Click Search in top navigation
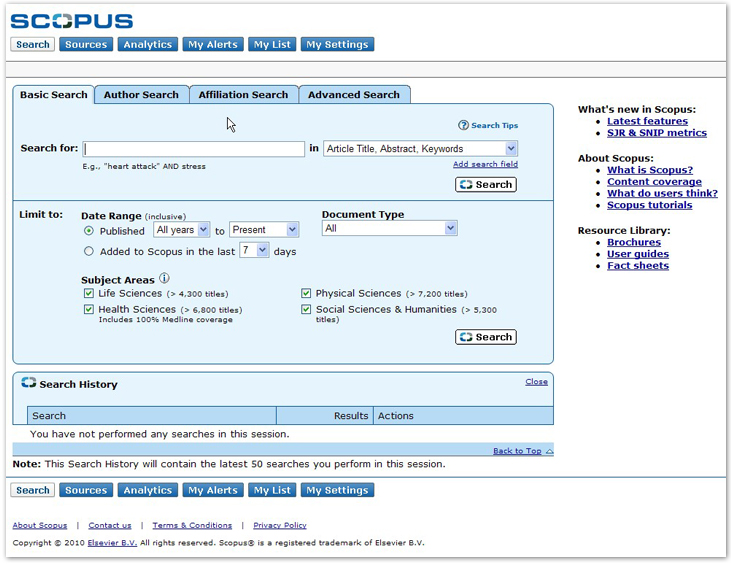 click(x=33, y=44)
